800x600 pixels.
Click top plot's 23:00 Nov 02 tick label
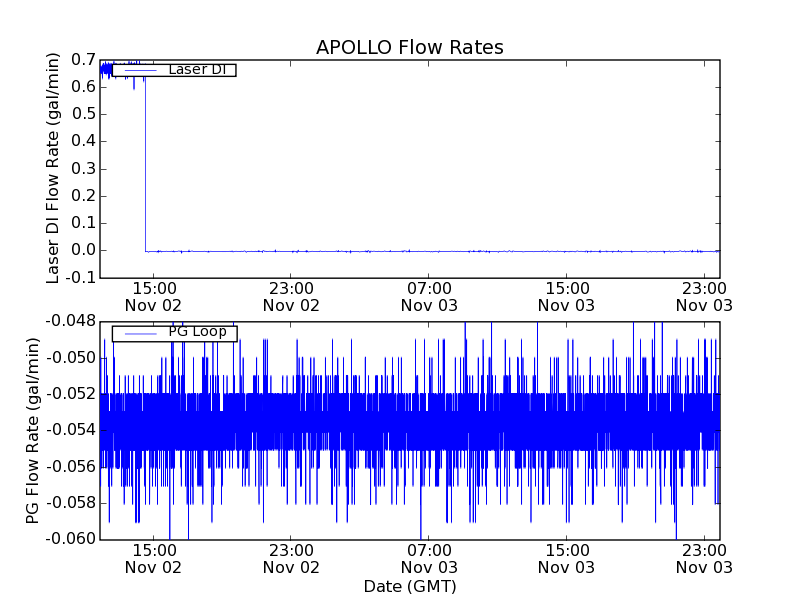(x=291, y=296)
